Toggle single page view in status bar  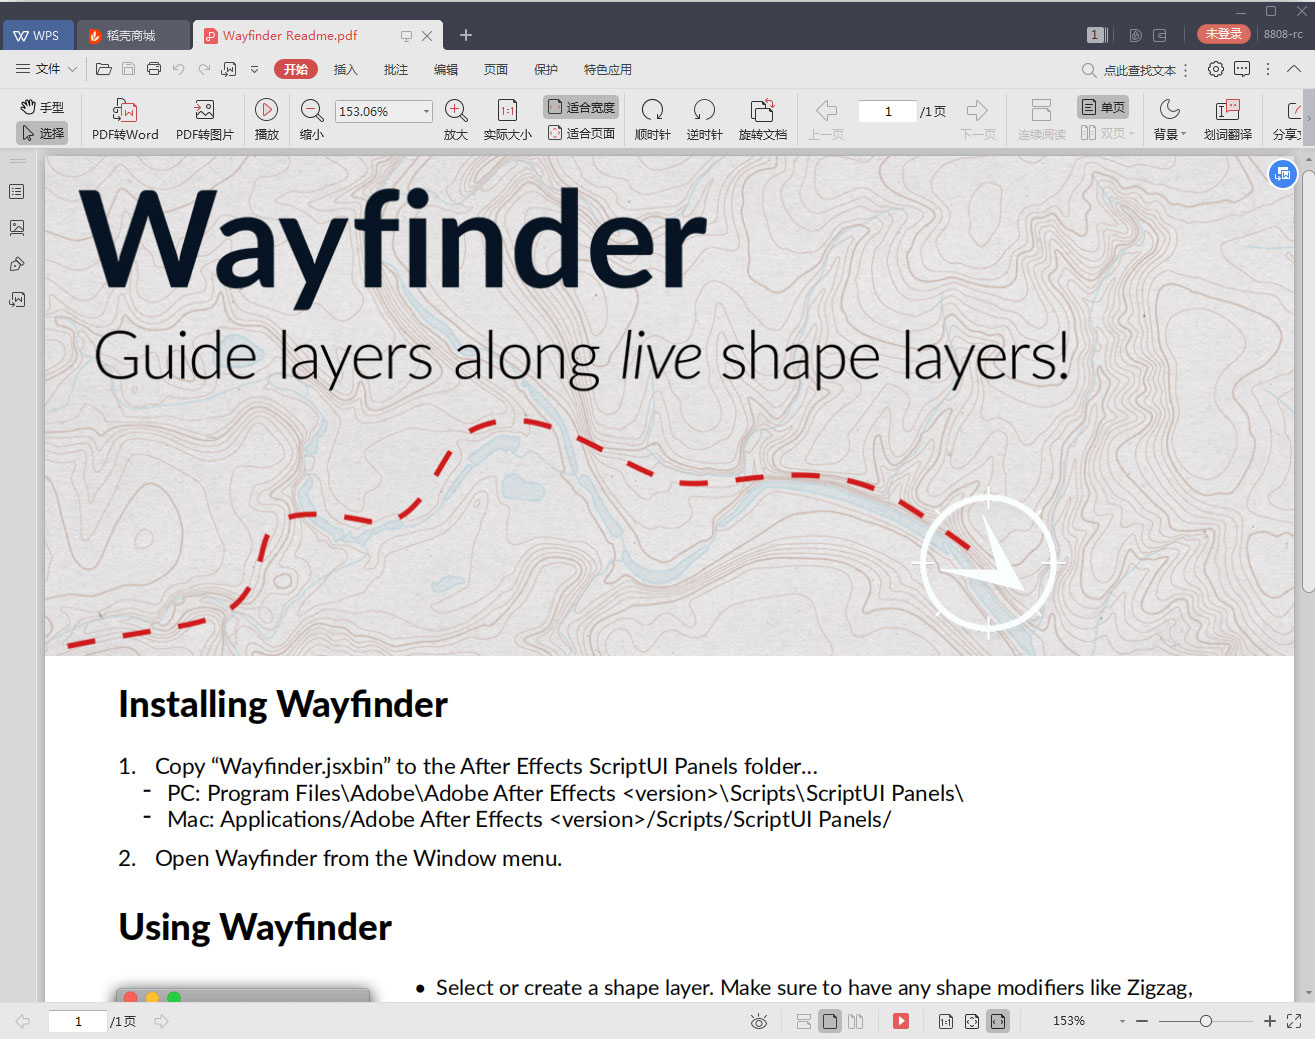click(829, 1021)
